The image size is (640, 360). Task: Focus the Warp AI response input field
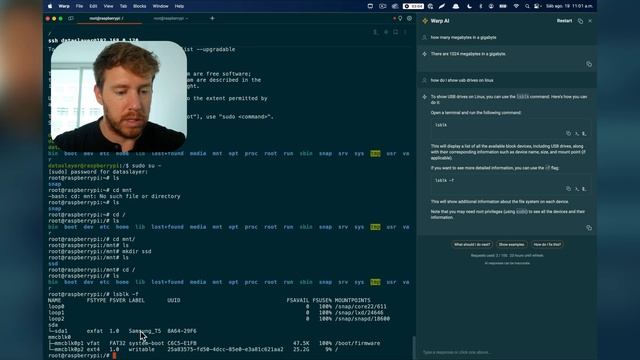(506, 352)
